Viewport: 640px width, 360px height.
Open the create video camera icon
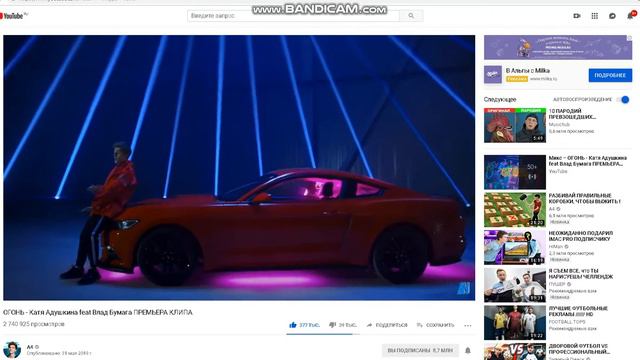coord(577,16)
